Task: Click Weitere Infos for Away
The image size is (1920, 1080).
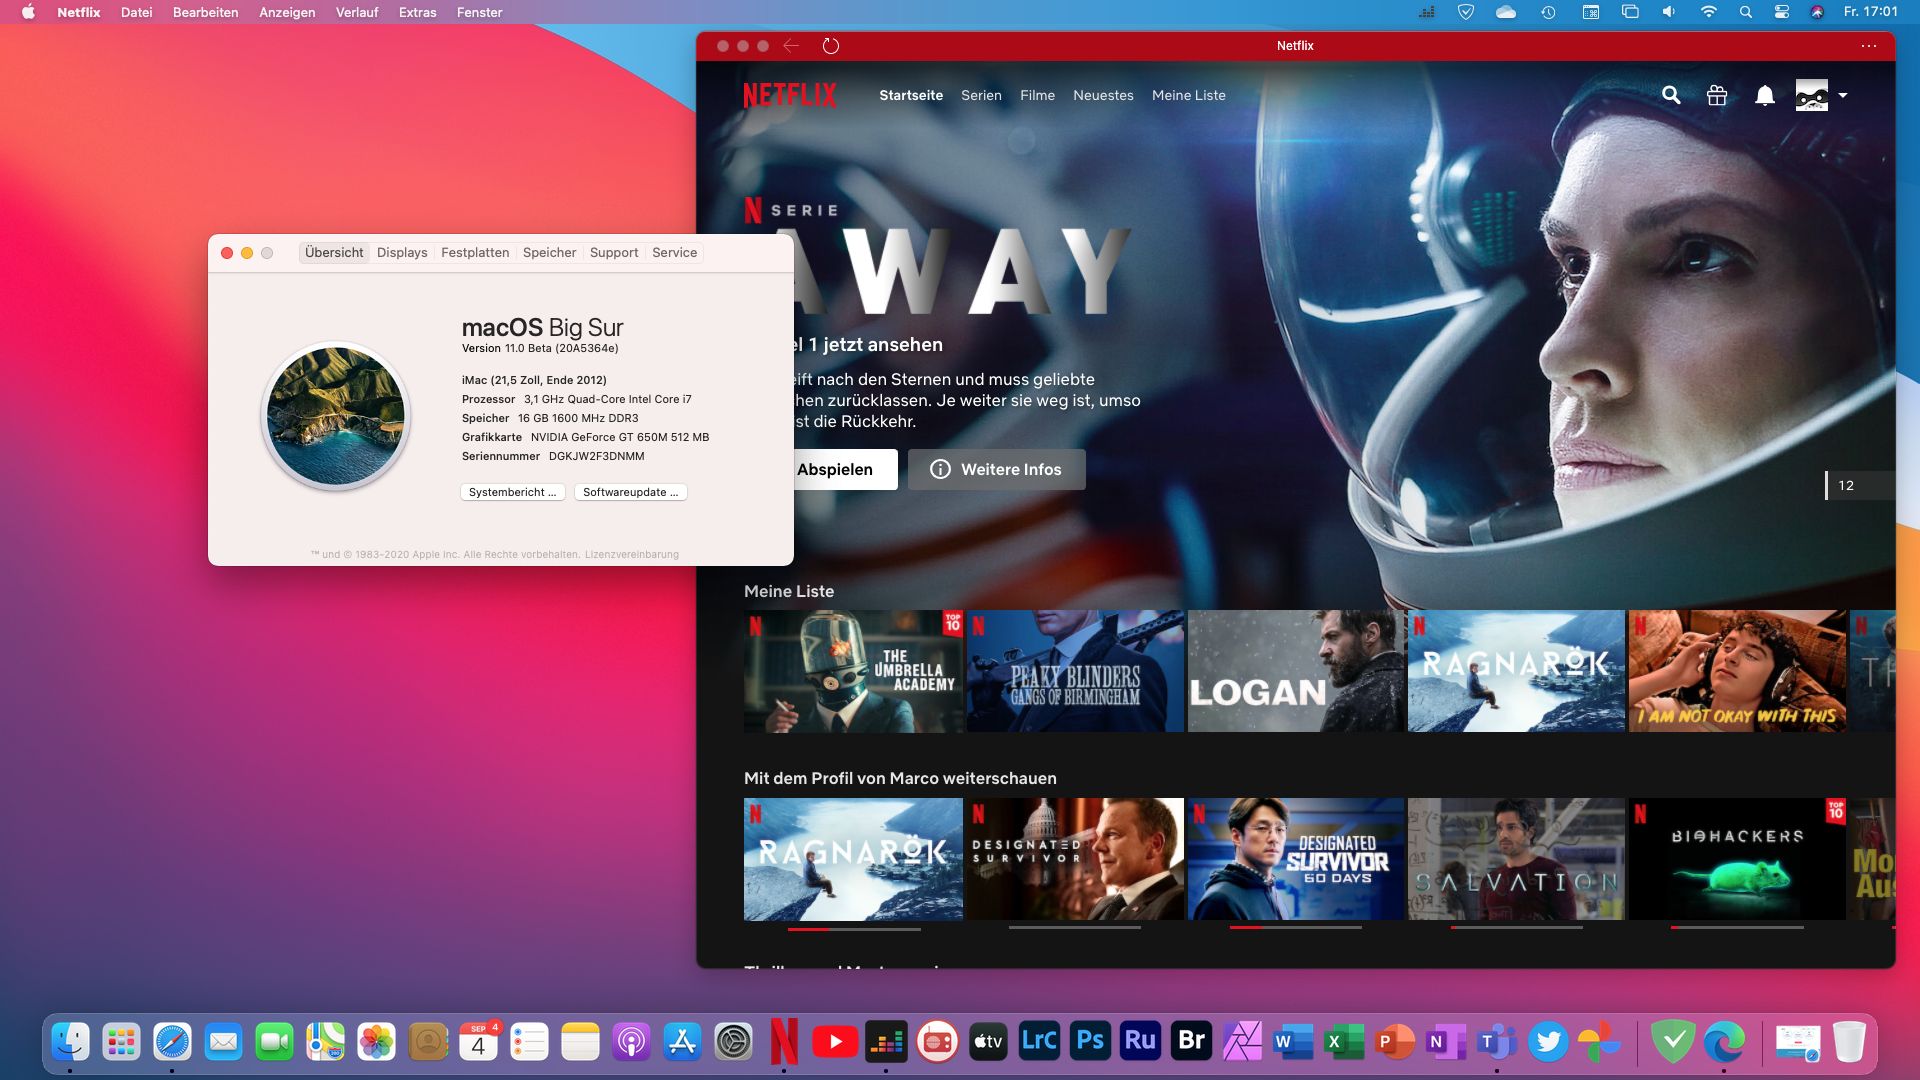Action: pos(996,470)
